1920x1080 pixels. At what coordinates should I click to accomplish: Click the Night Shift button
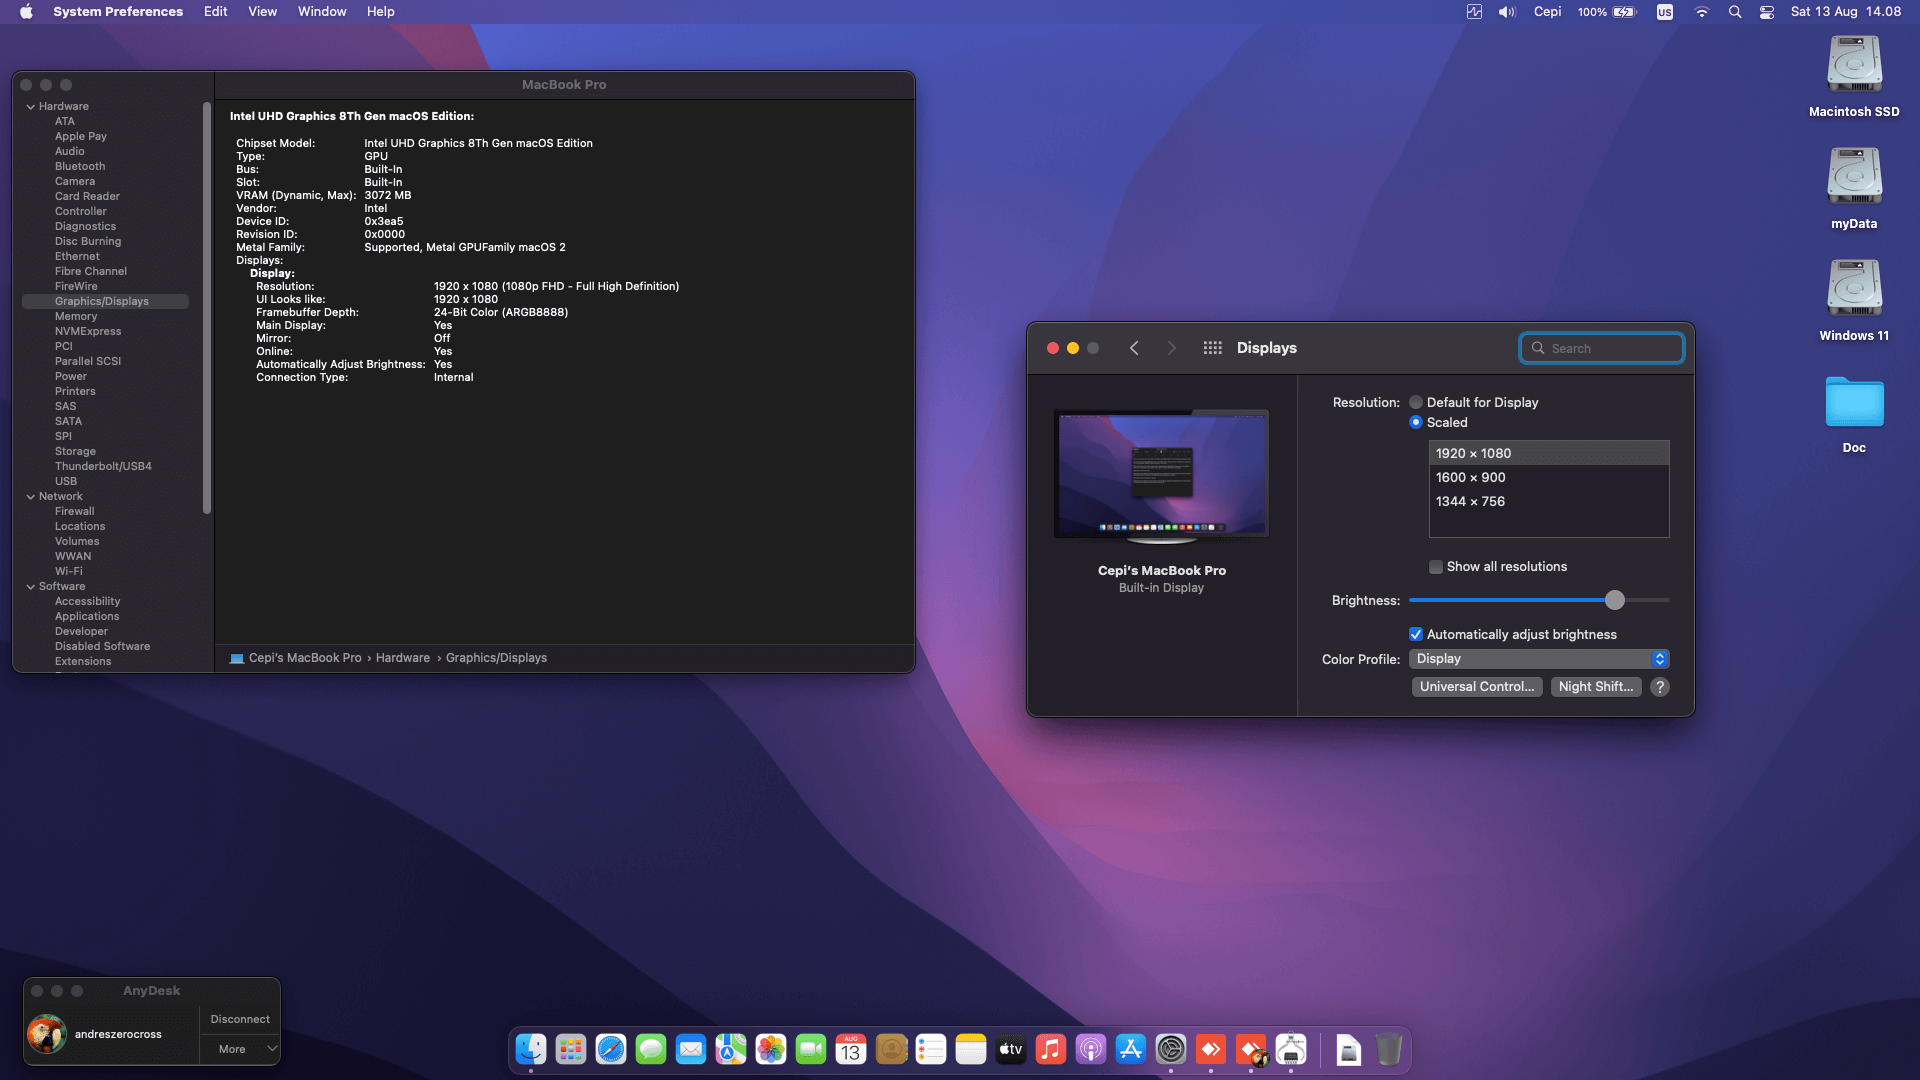click(x=1595, y=686)
